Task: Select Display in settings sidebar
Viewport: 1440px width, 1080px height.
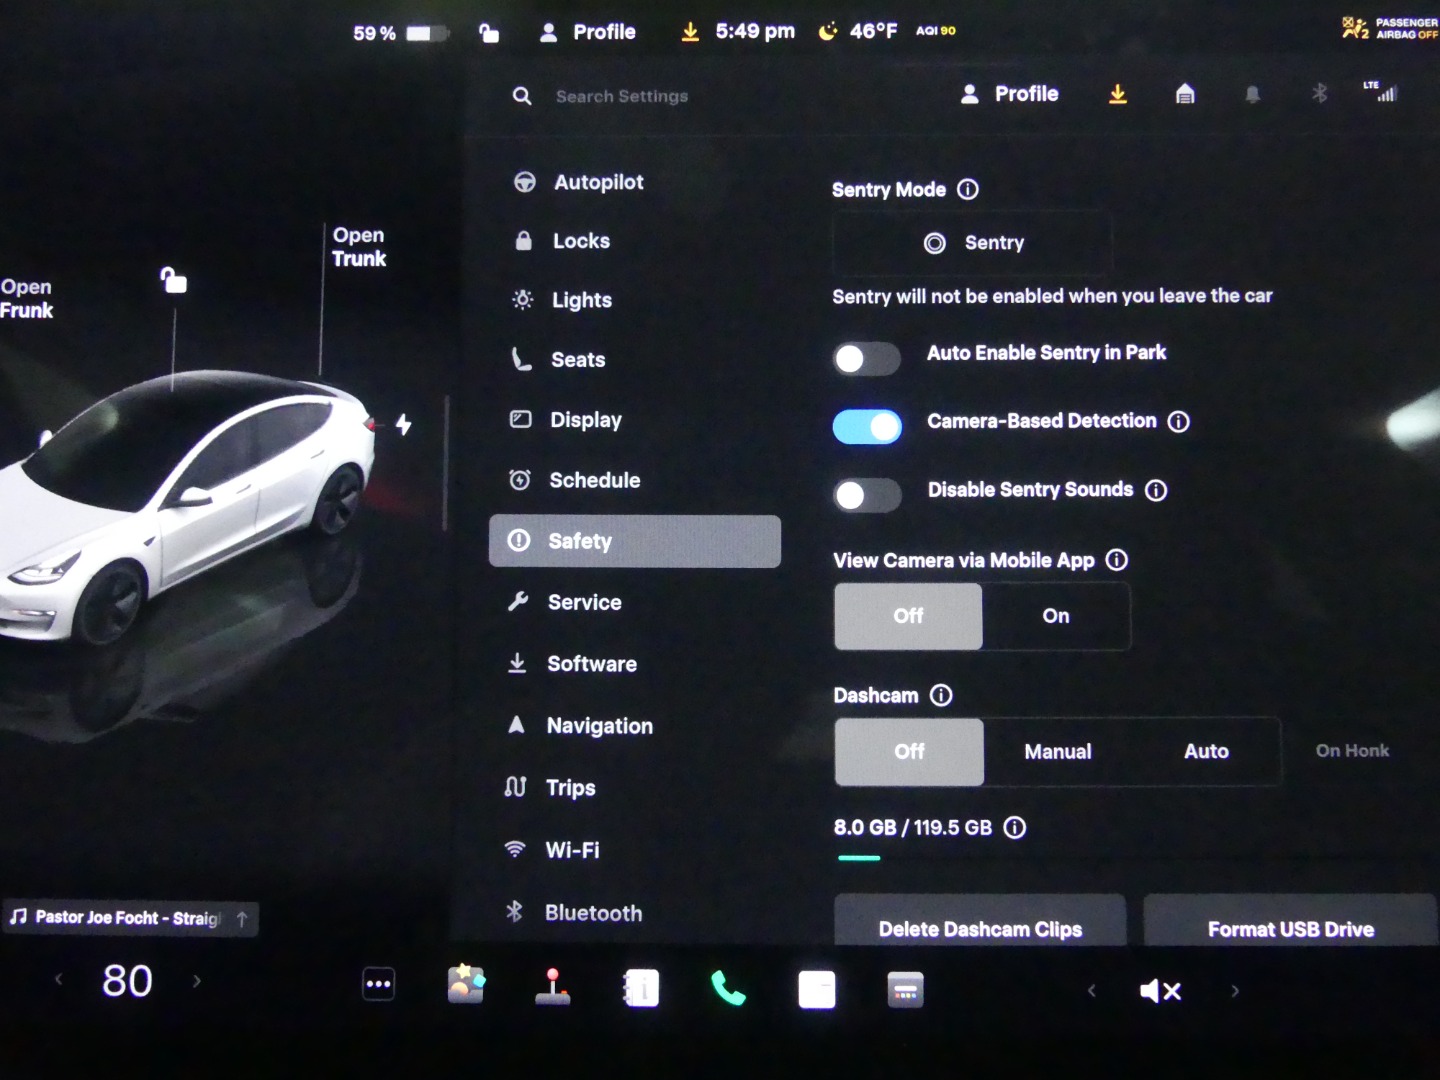Action: (x=585, y=421)
